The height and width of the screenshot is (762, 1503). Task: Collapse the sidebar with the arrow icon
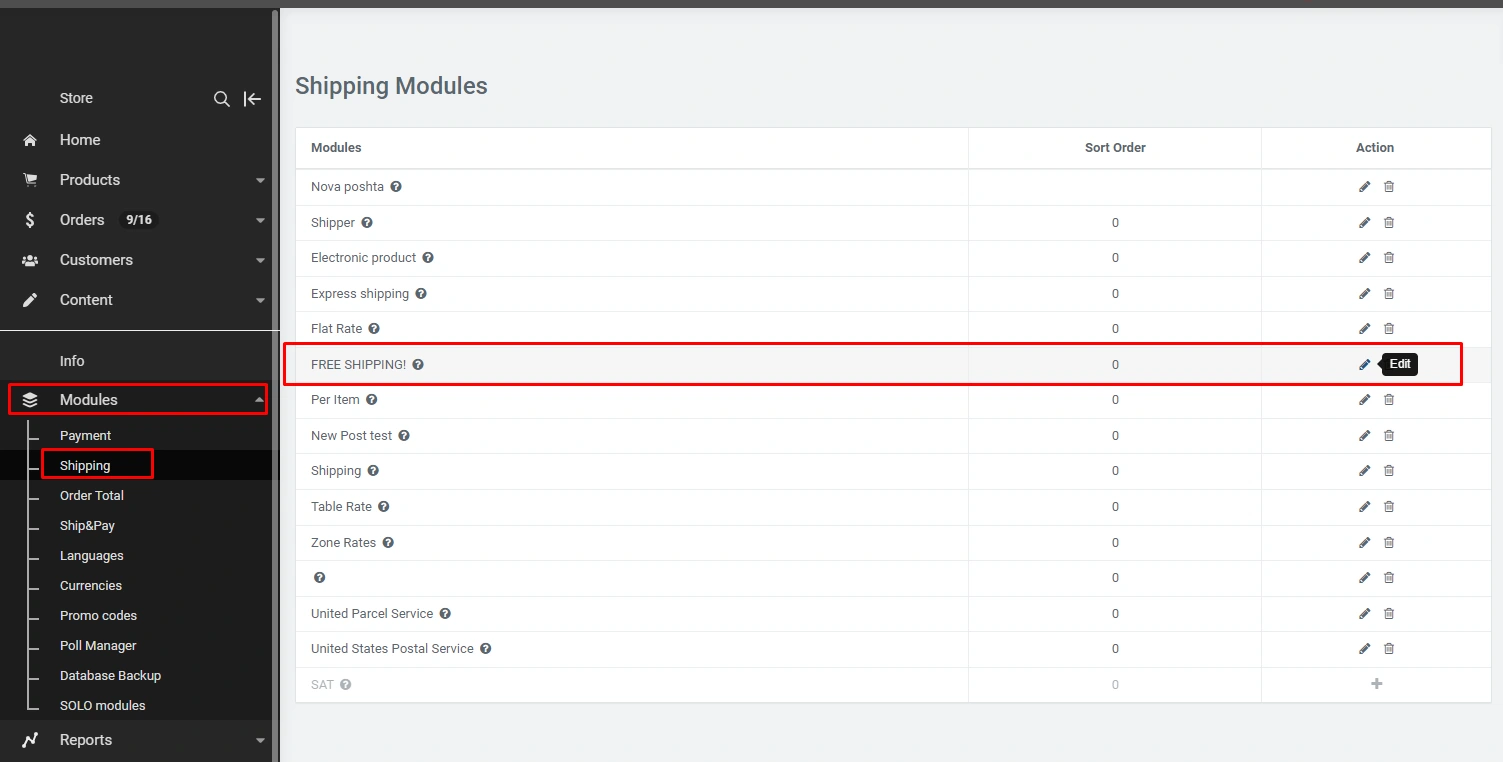point(253,99)
